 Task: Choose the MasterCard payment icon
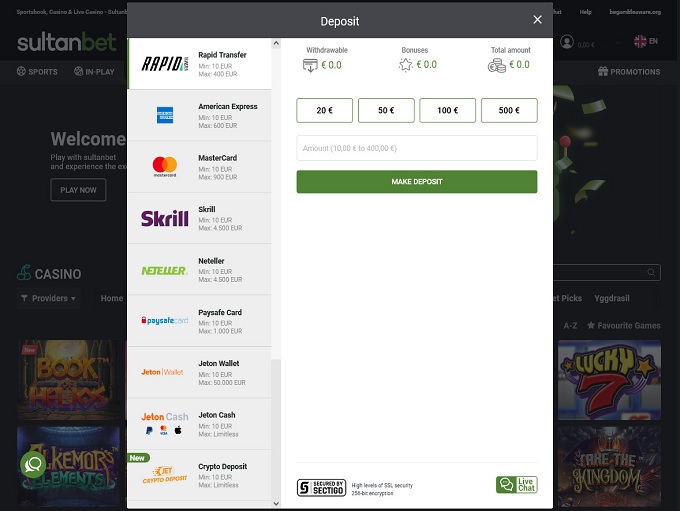[x=165, y=167]
